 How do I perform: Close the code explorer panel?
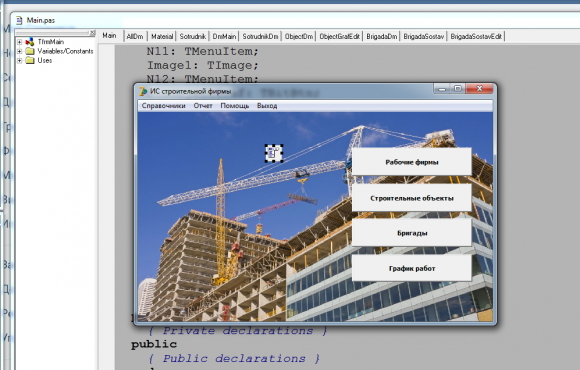point(92,33)
